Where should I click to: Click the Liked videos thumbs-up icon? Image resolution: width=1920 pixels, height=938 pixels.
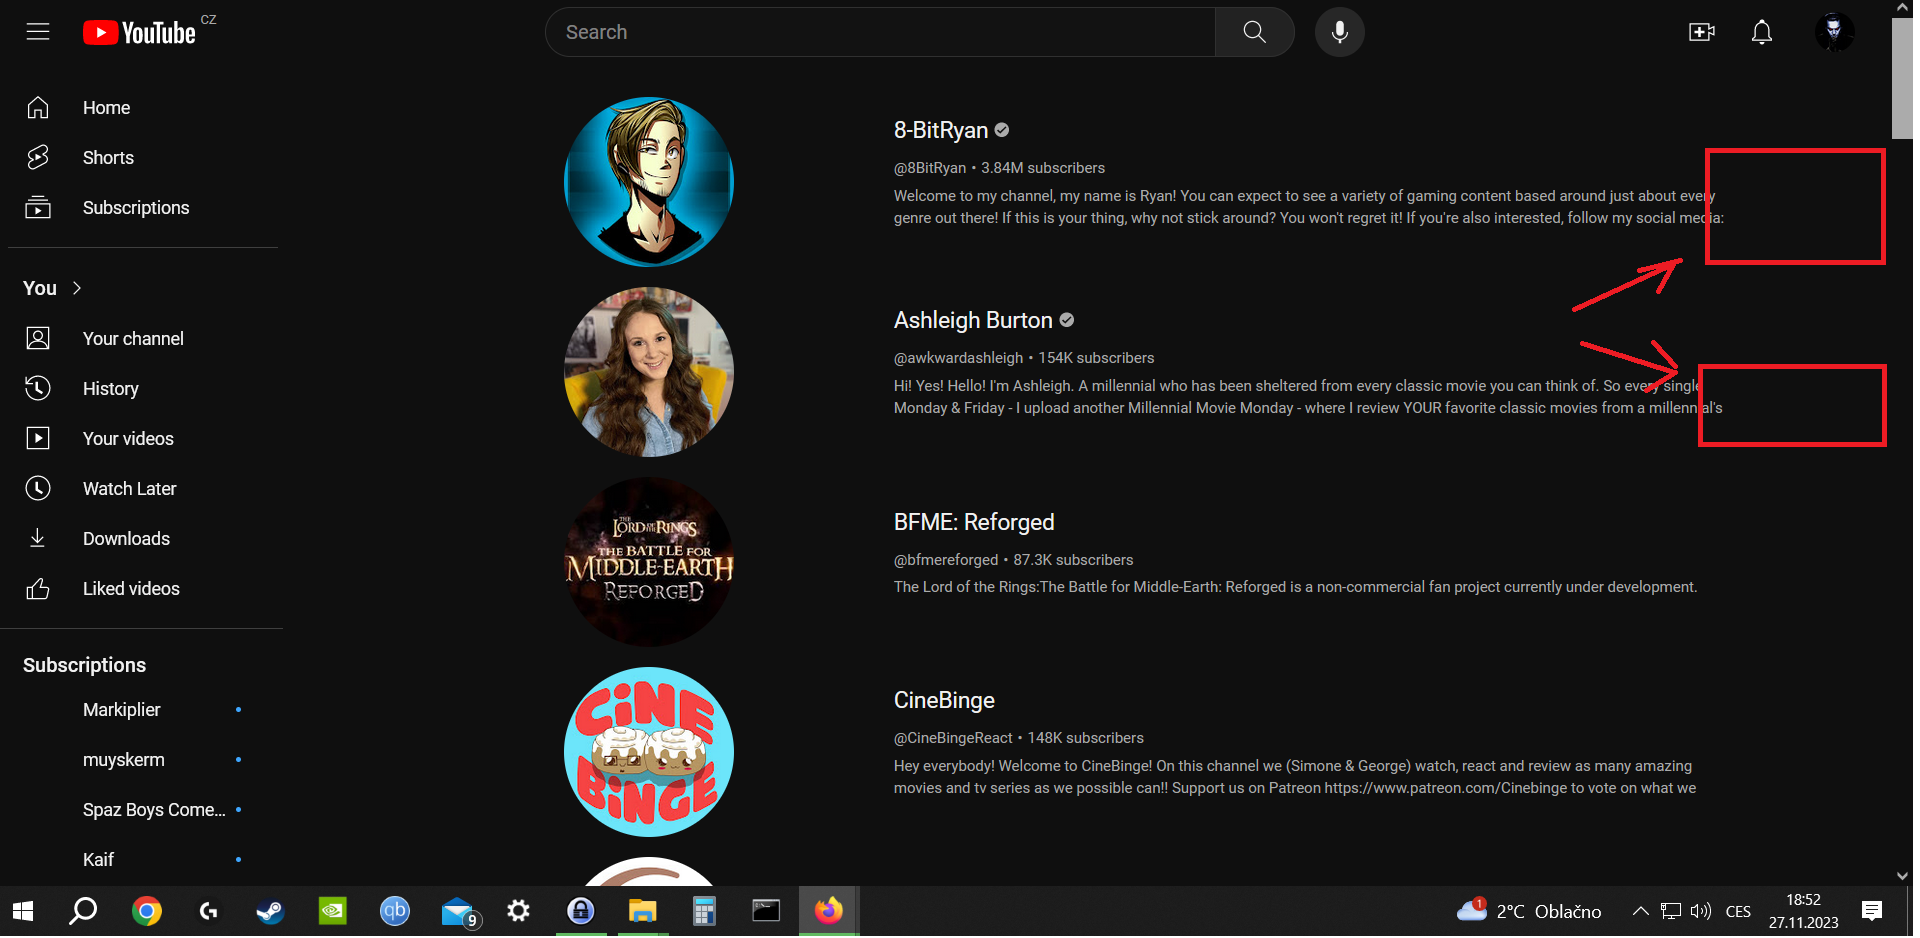pyautogui.click(x=38, y=588)
